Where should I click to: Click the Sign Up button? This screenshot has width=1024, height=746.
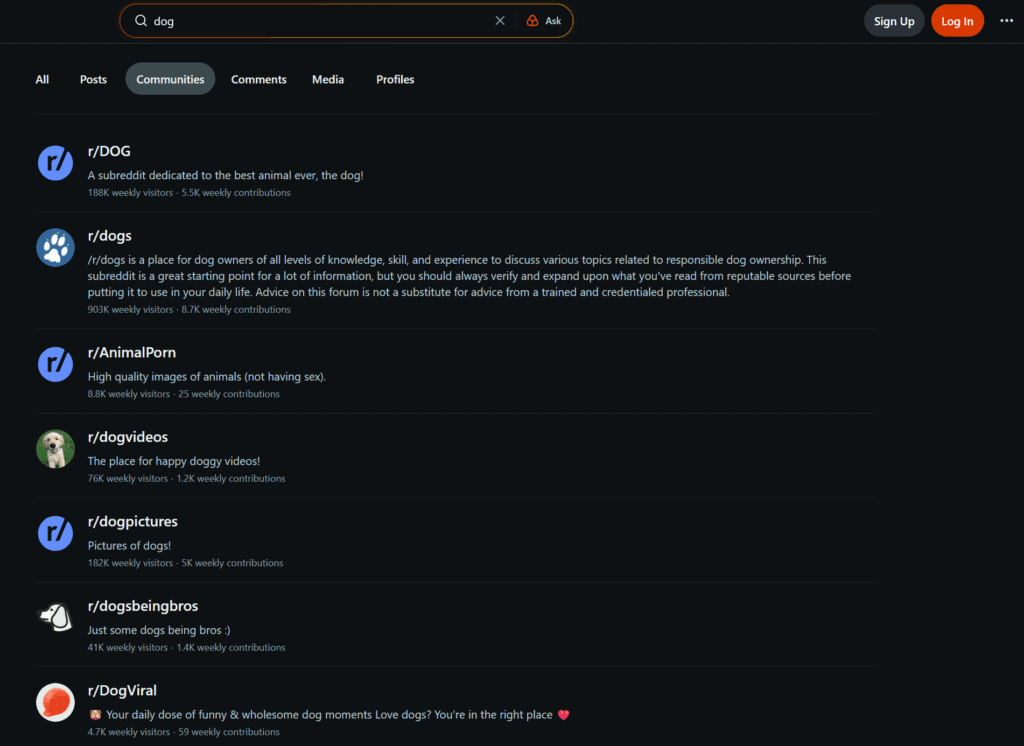(x=894, y=21)
